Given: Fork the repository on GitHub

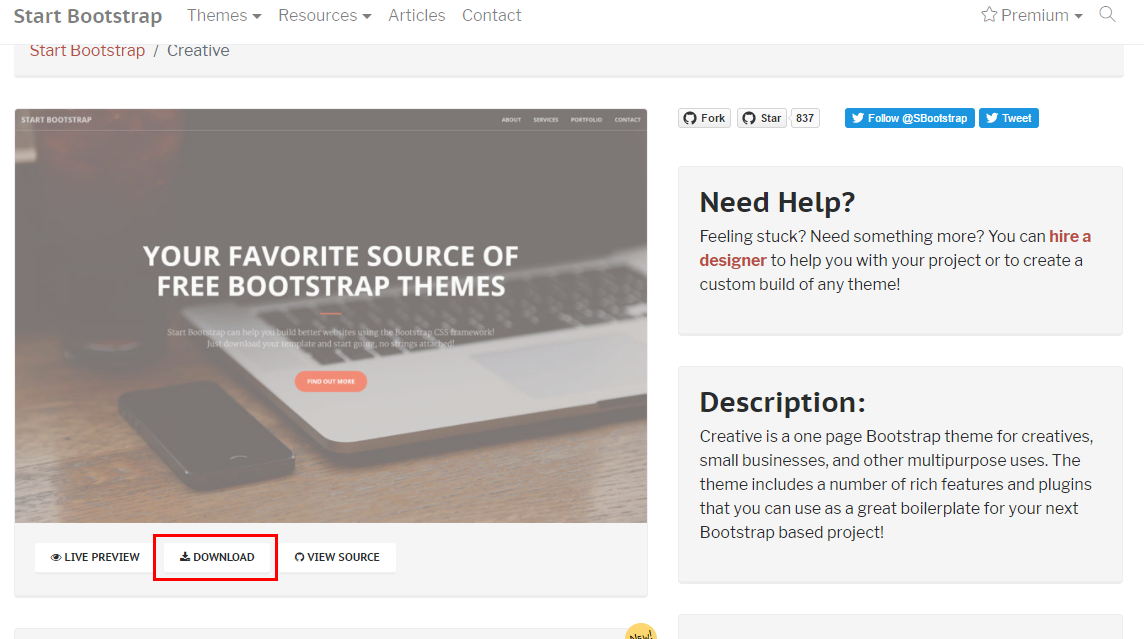Looking at the screenshot, I should point(704,118).
